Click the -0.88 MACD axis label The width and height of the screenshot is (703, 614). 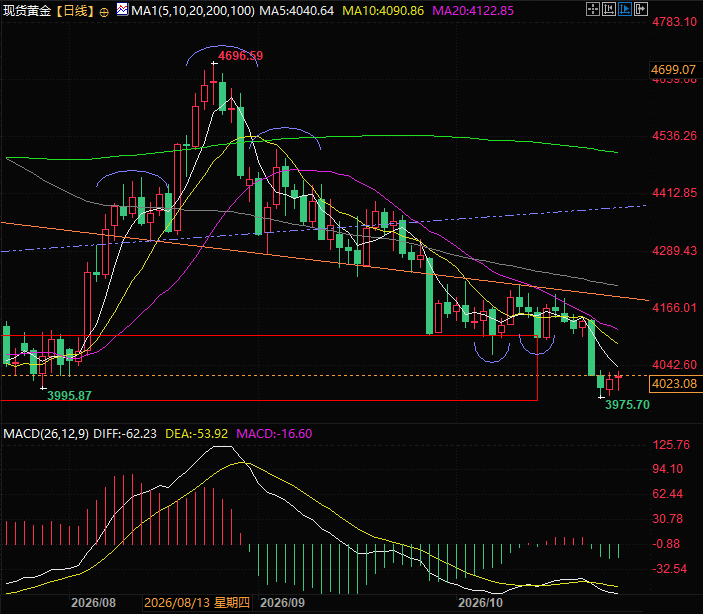(x=668, y=544)
